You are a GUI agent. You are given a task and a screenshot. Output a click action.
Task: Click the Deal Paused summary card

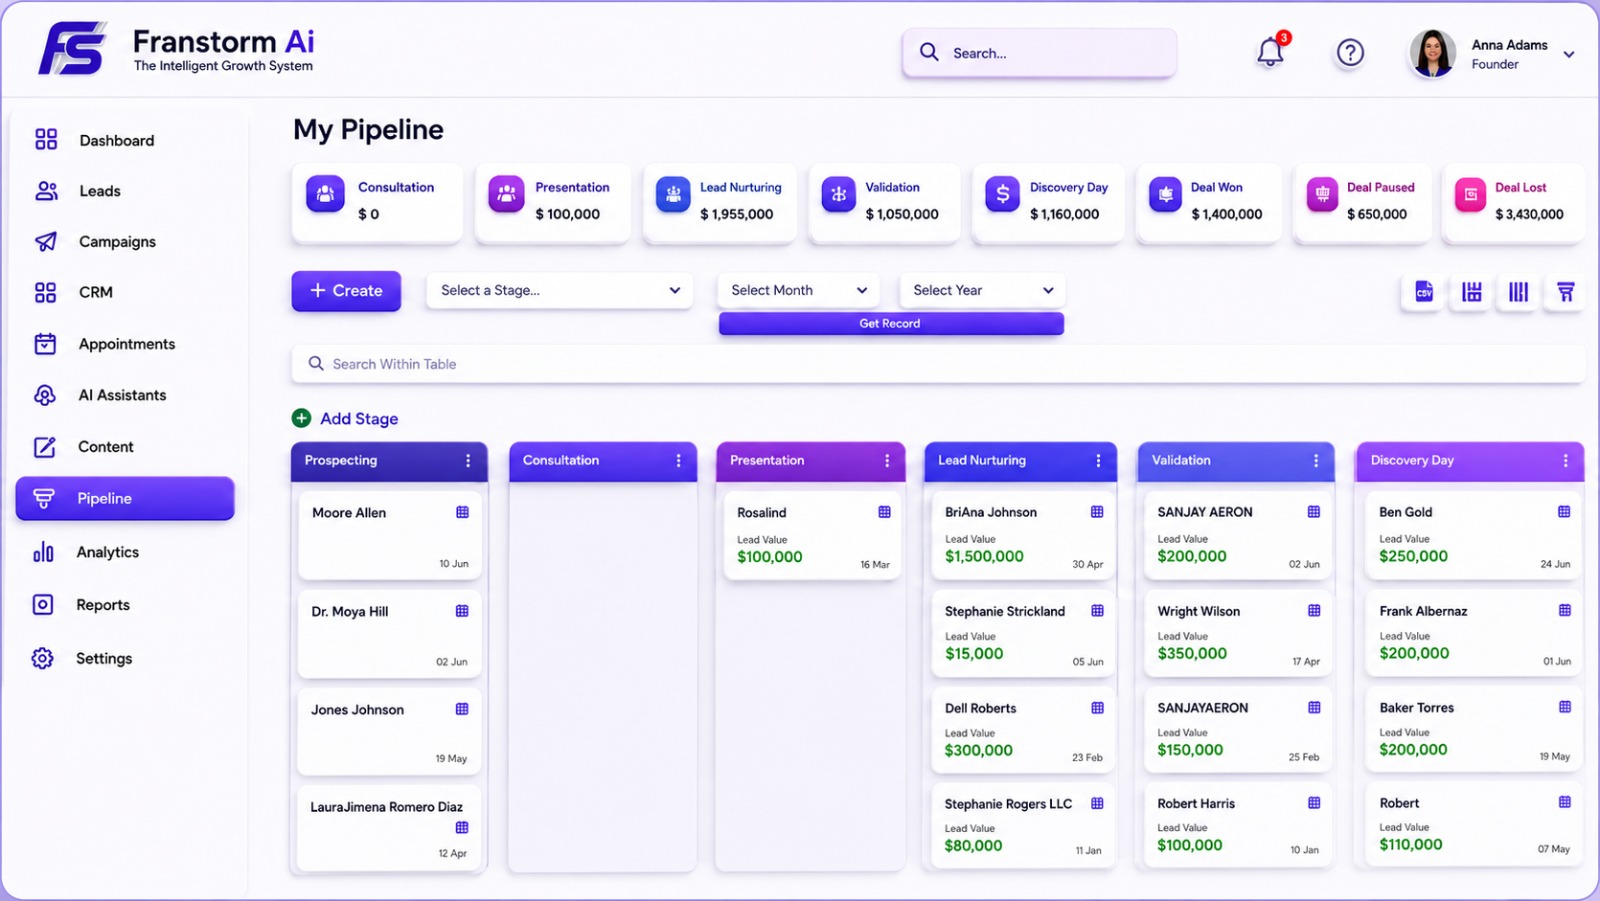(x=1363, y=203)
